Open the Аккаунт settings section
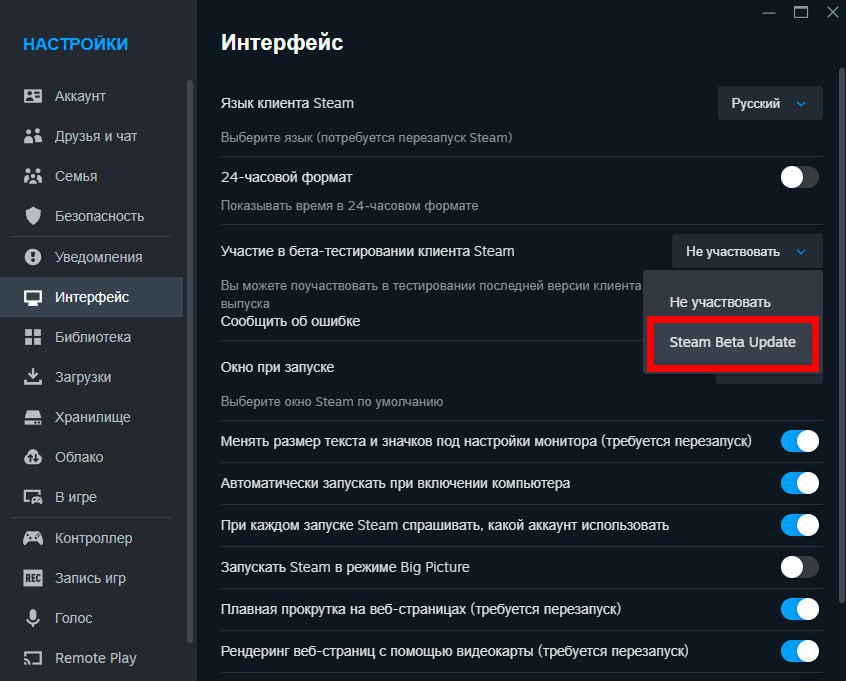 pos(92,96)
